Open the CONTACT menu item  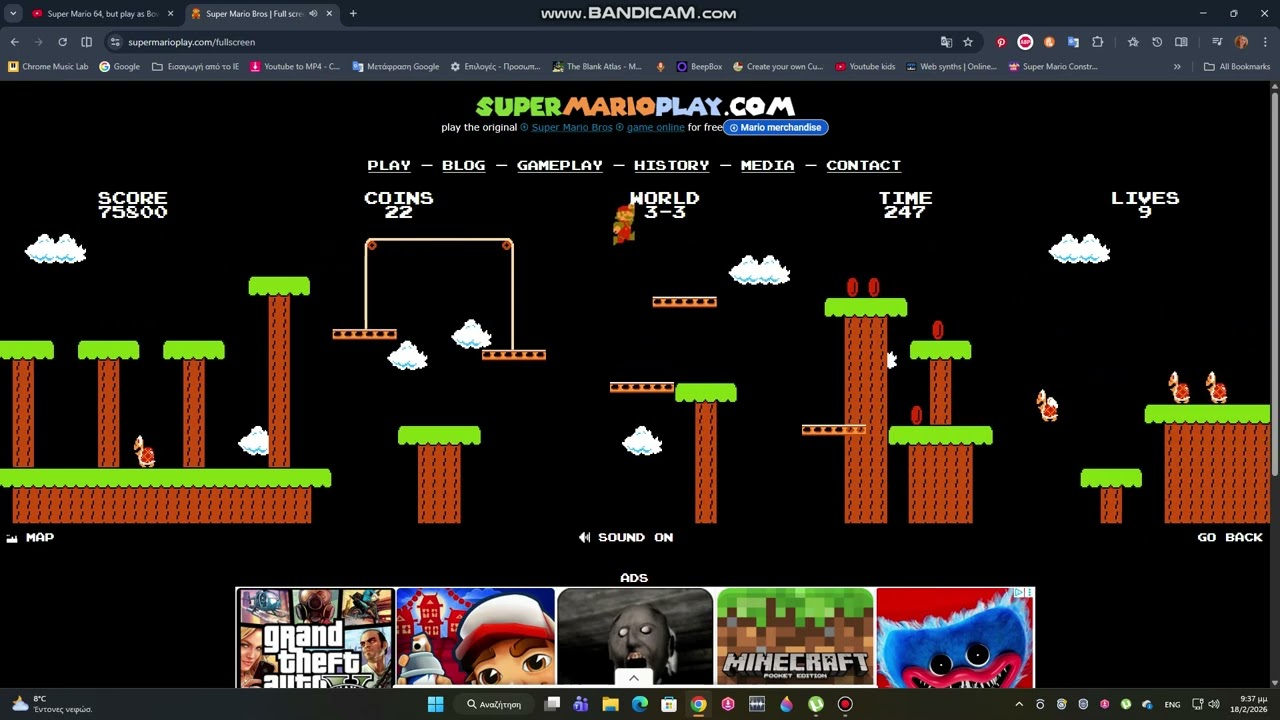coord(863,165)
